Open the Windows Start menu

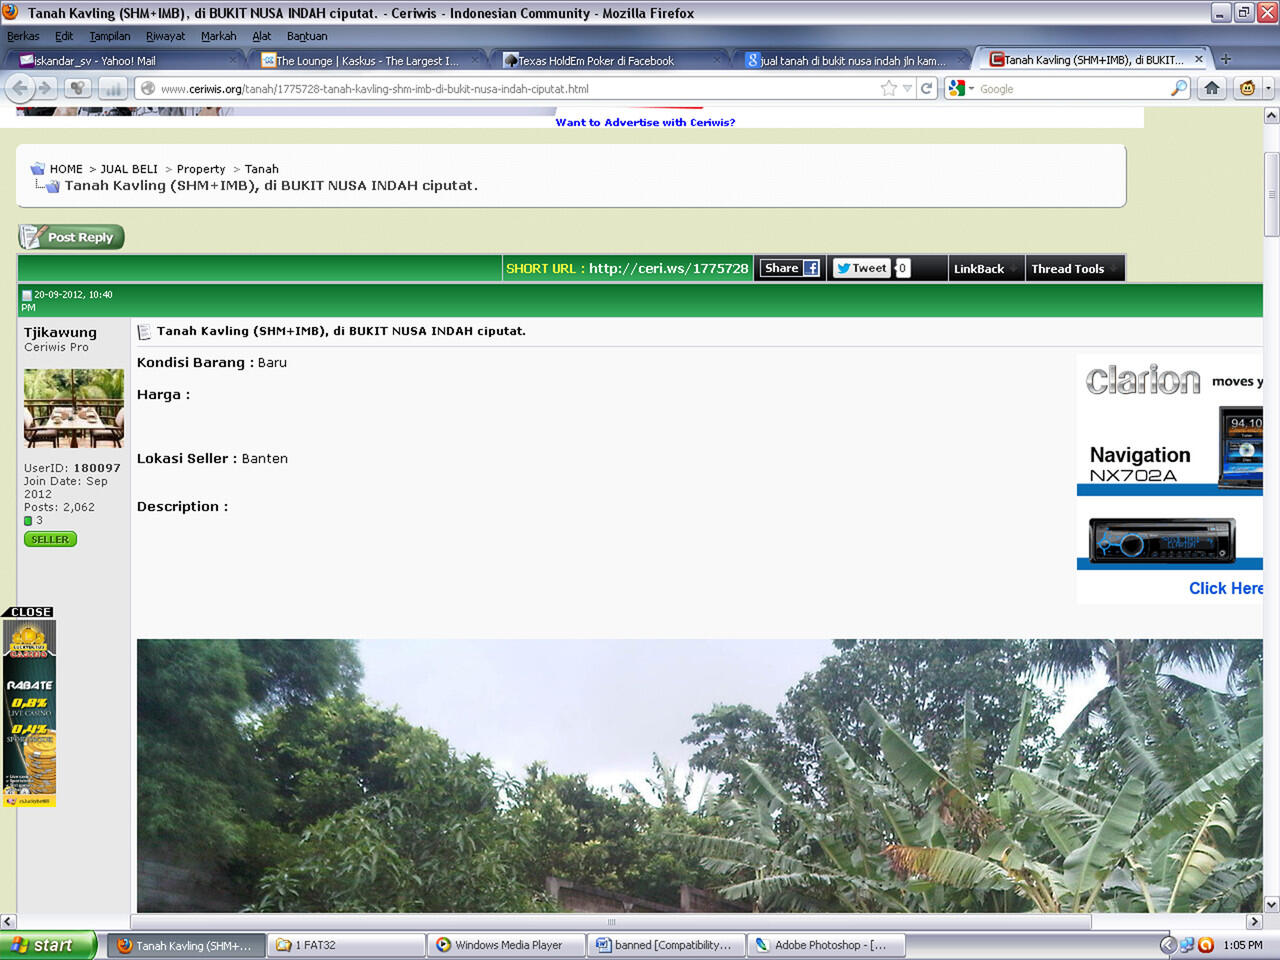click(49, 945)
